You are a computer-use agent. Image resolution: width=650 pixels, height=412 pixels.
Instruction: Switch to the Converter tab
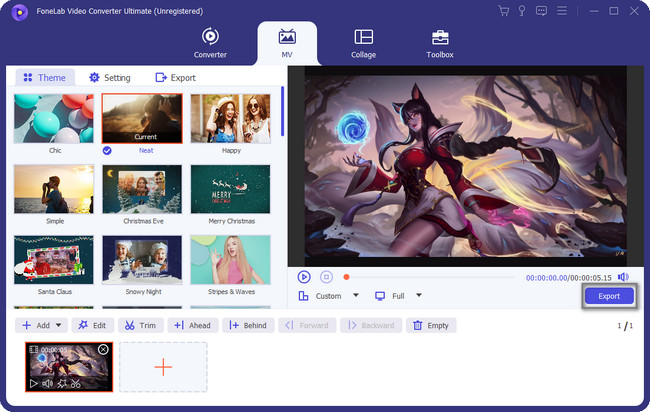(x=210, y=43)
